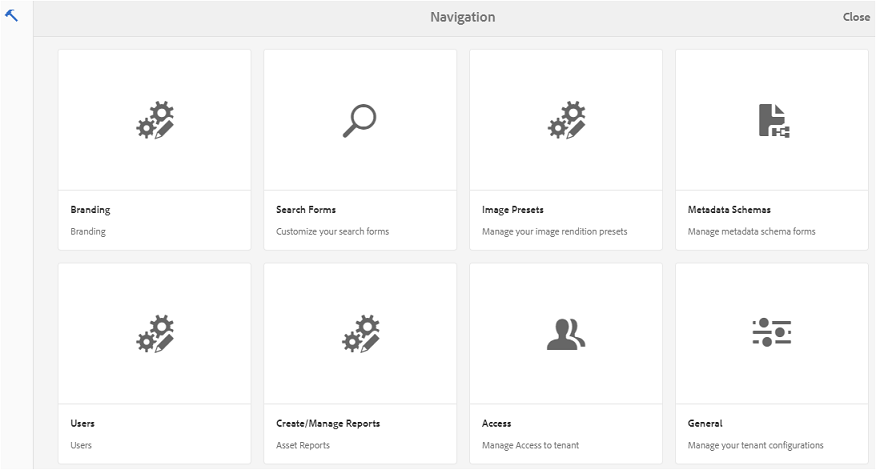The width and height of the screenshot is (876, 470).
Task: Select the Access people icon
Action: tap(566, 334)
